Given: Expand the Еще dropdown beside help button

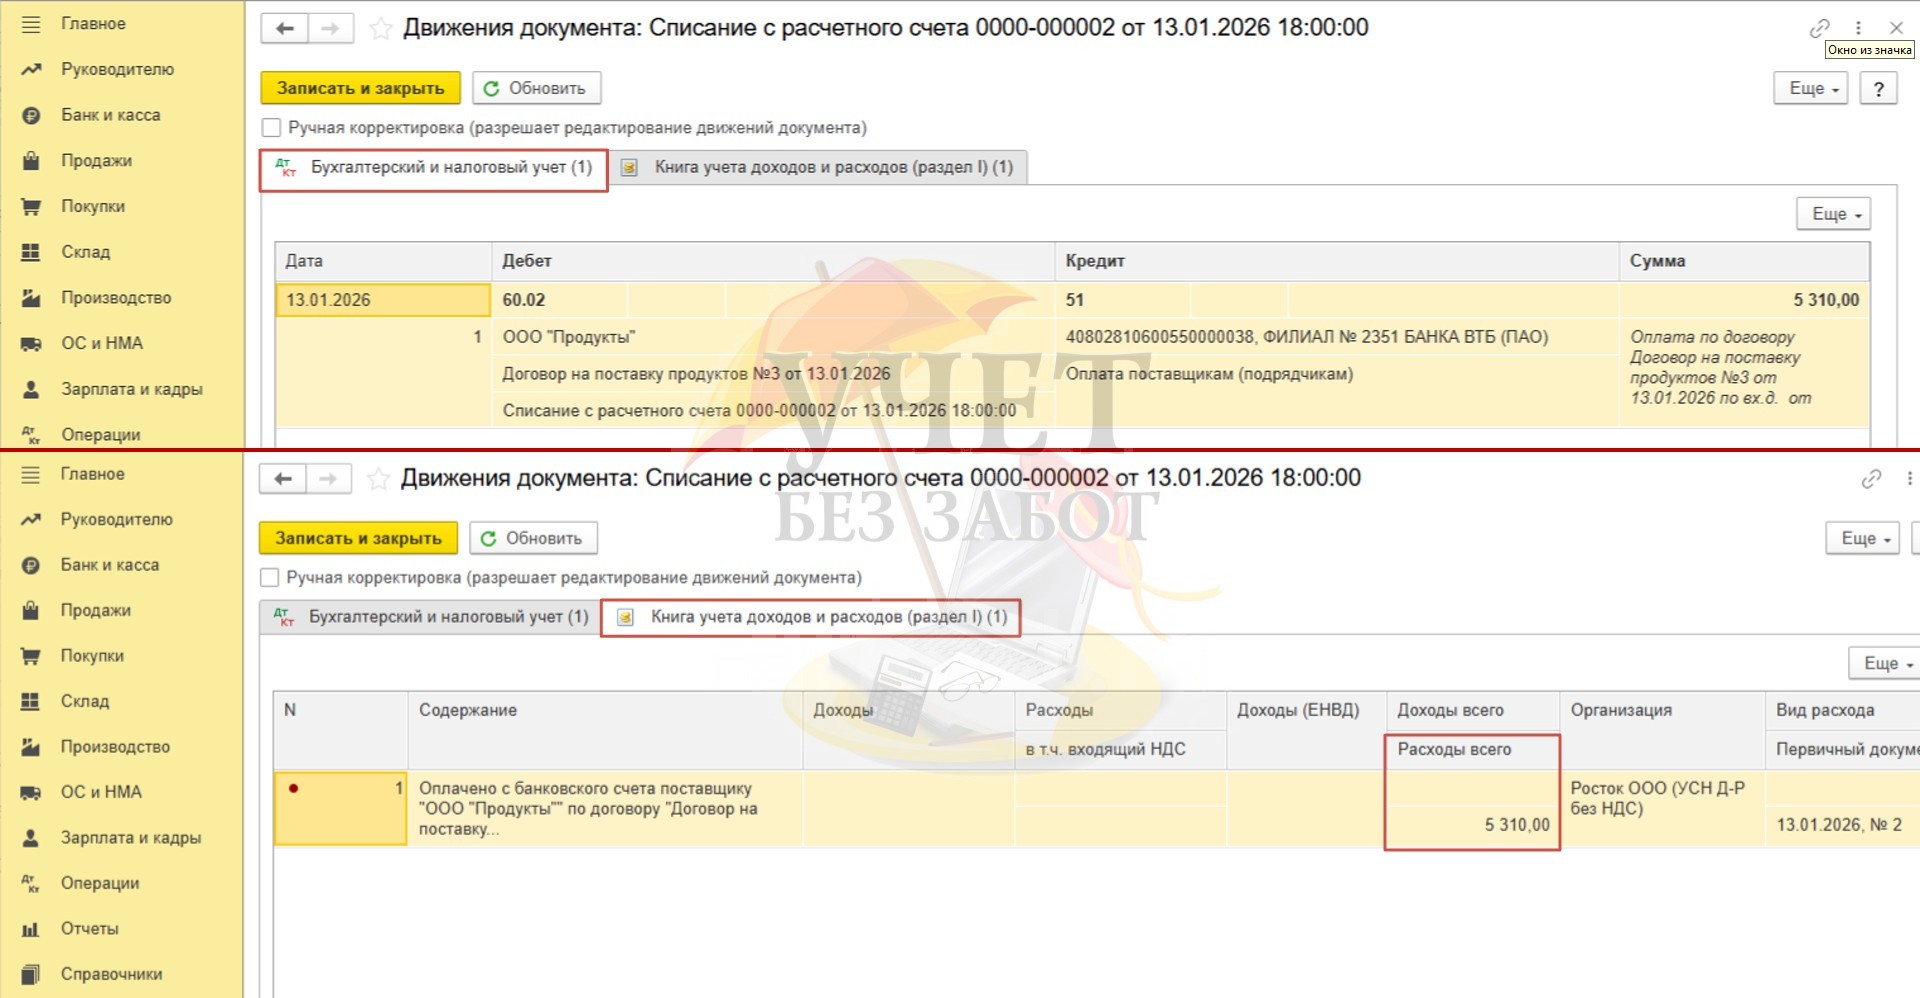Looking at the screenshot, I should point(1812,88).
